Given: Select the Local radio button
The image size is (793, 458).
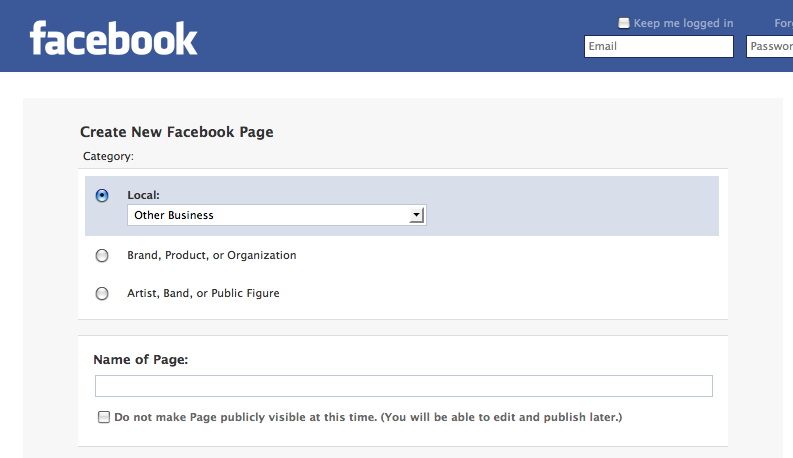Looking at the screenshot, I should [x=102, y=196].
